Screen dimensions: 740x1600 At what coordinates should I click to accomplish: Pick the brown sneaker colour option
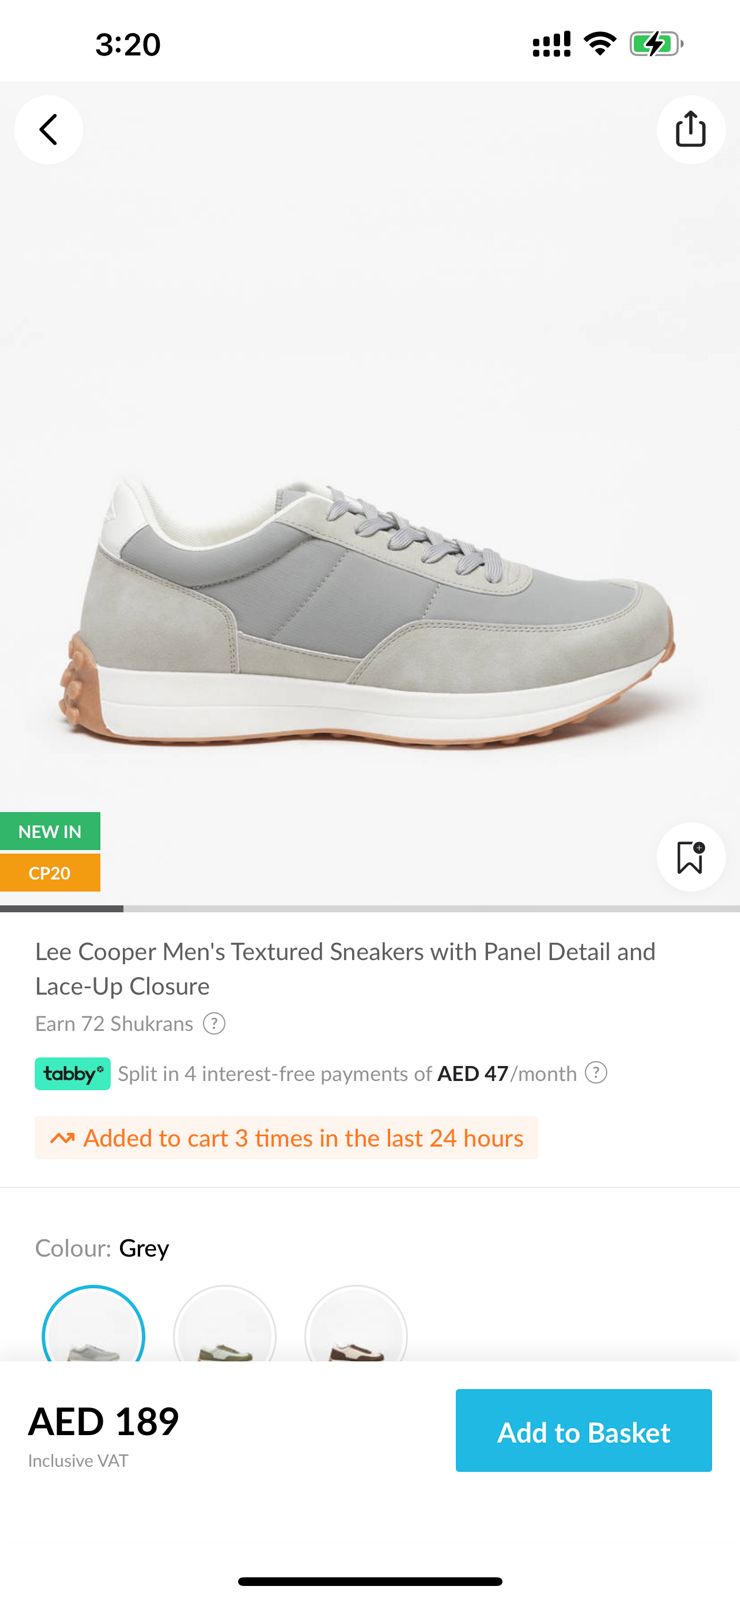(356, 1330)
